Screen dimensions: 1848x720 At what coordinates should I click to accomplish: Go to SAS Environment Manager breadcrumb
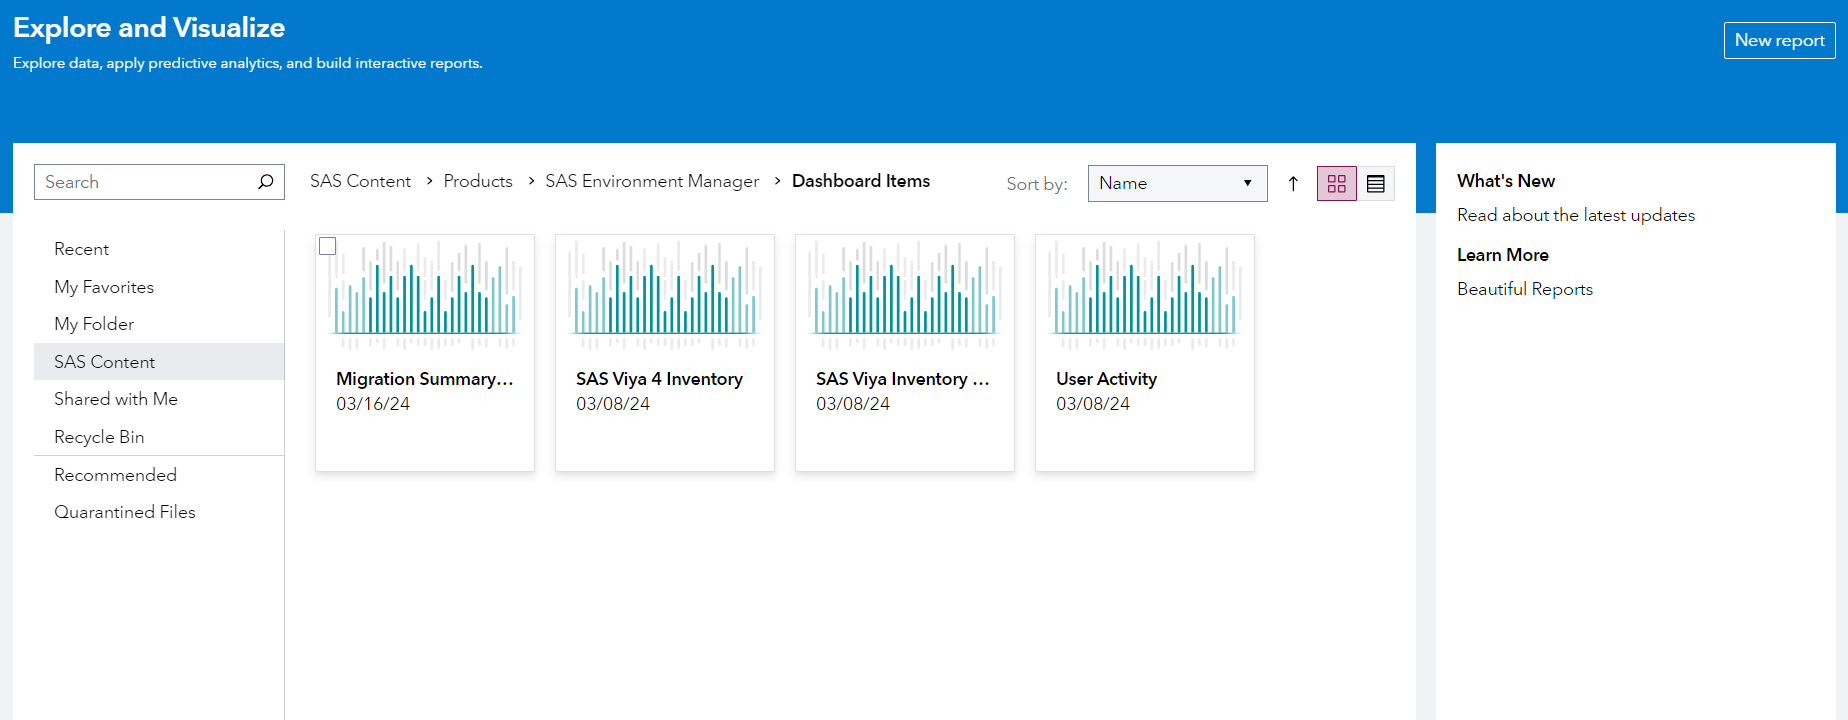(x=651, y=181)
